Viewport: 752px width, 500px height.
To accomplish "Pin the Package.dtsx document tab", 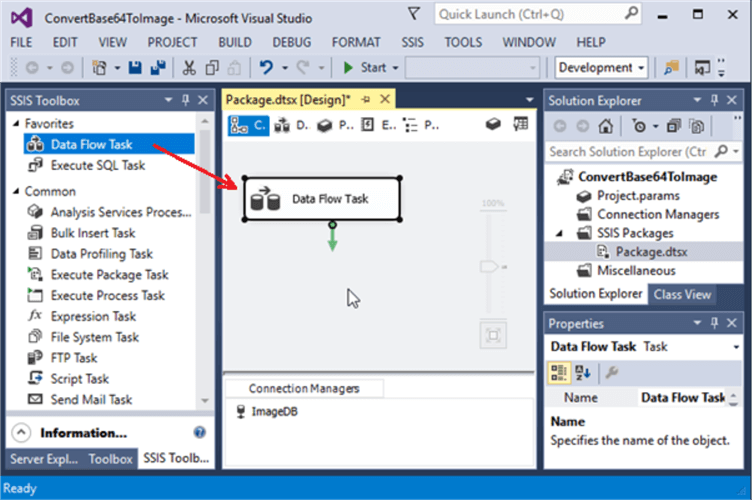I will click(x=366, y=100).
